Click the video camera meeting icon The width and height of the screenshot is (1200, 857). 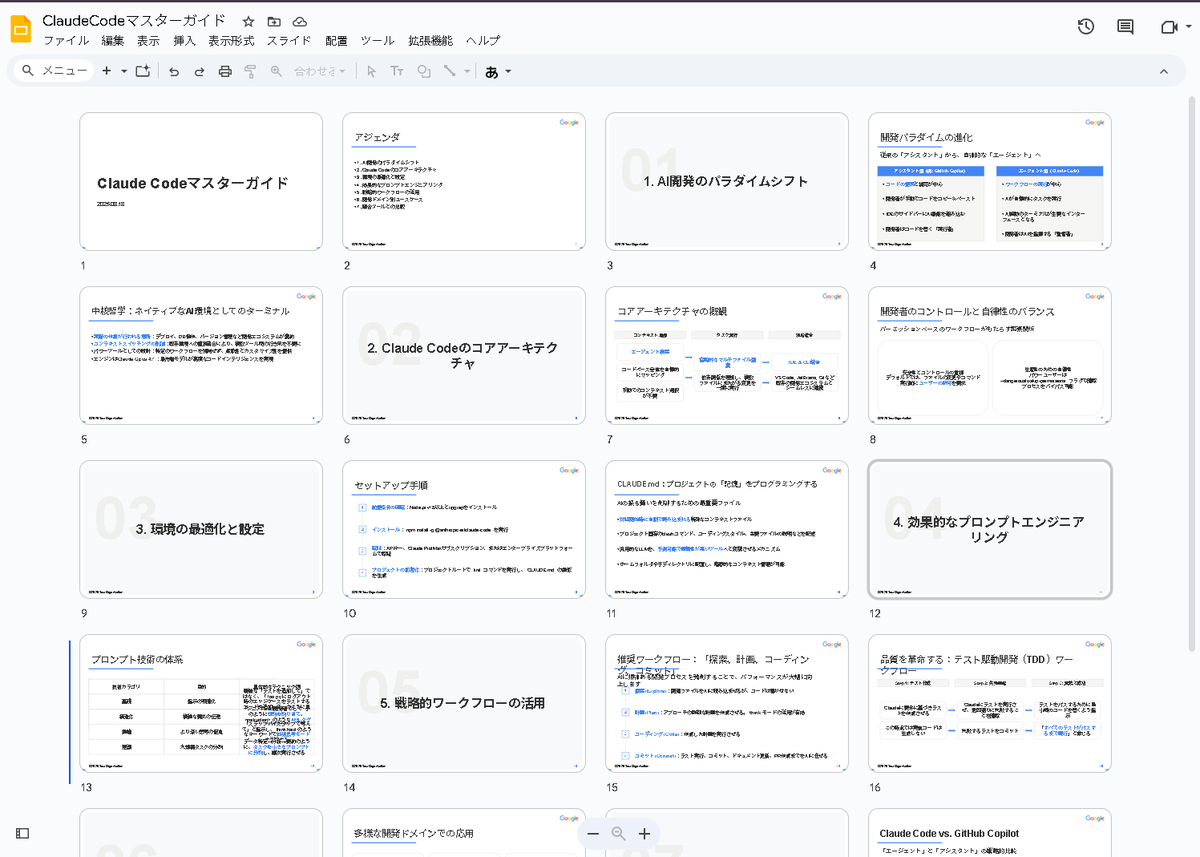point(1167,27)
